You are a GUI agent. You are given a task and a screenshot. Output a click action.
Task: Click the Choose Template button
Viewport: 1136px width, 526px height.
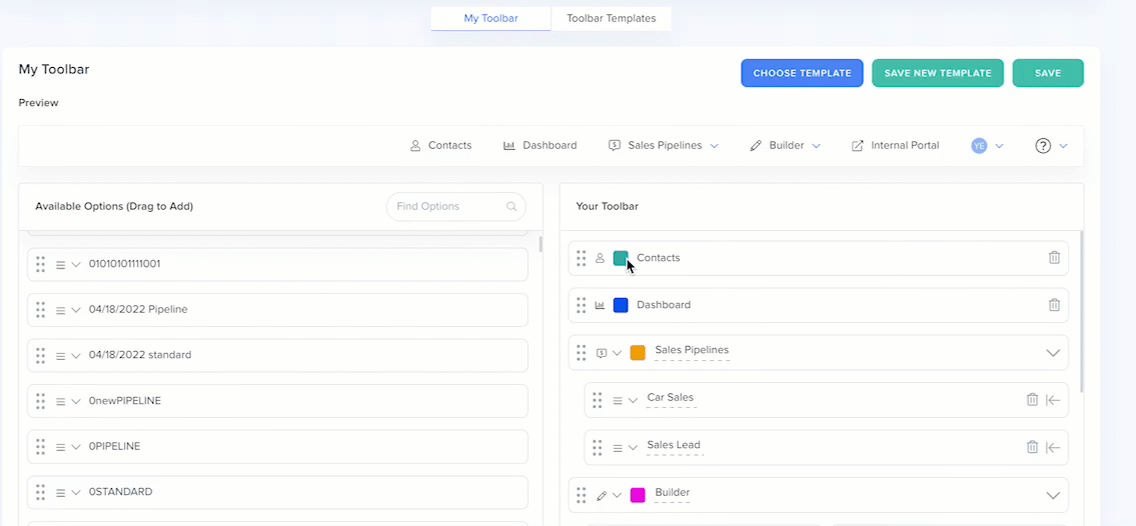[801, 73]
